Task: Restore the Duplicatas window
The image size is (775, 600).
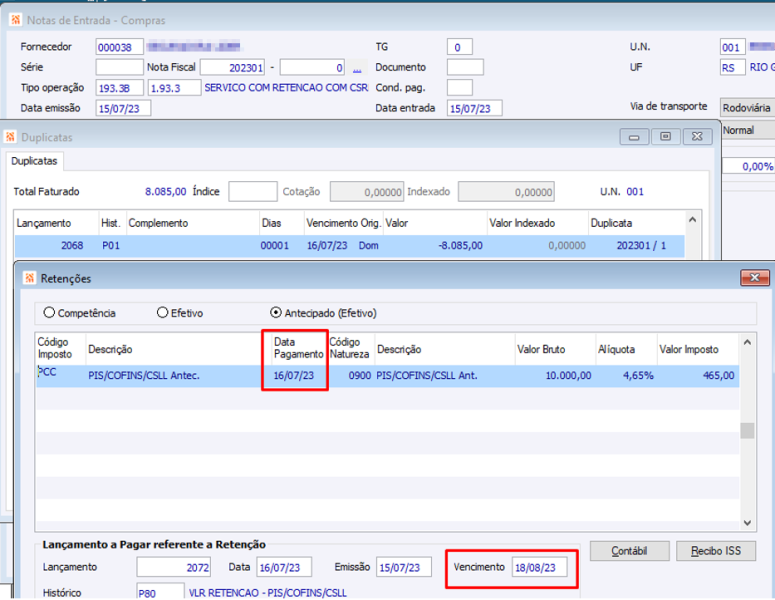Action: click(x=666, y=137)
